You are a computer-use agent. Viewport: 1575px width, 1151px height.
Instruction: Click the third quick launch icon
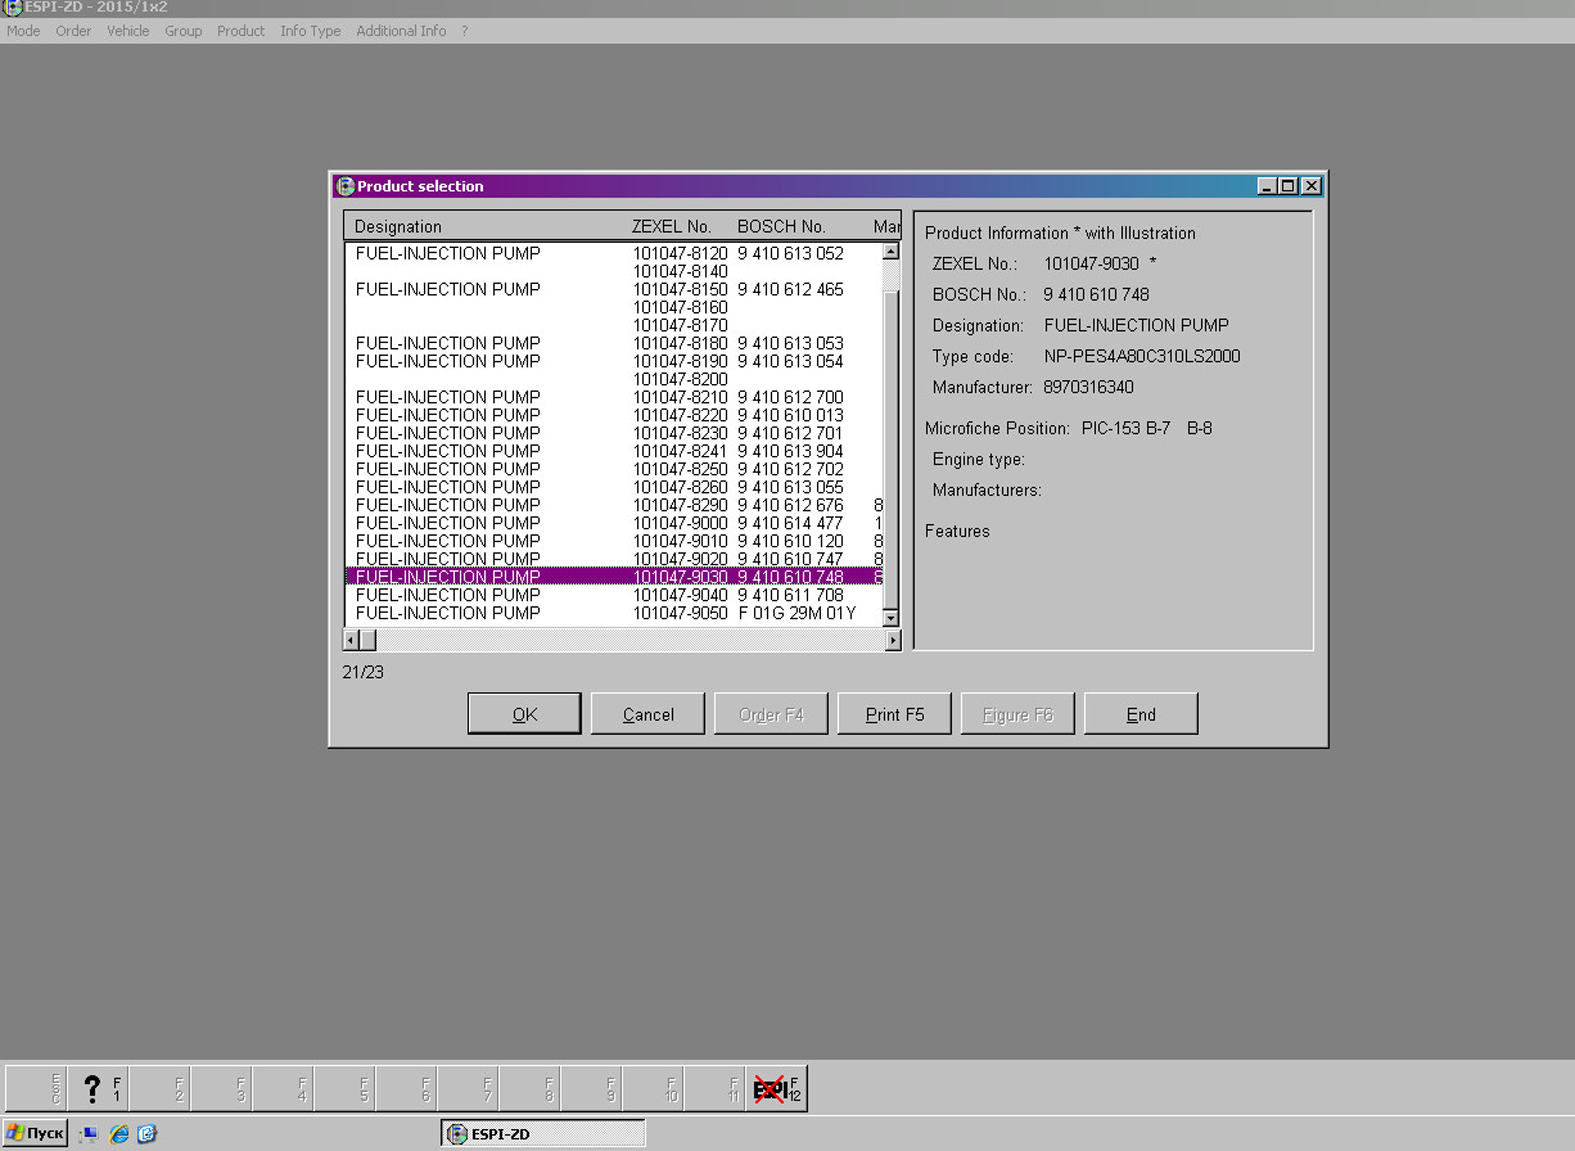click(x=147, y=1134)
